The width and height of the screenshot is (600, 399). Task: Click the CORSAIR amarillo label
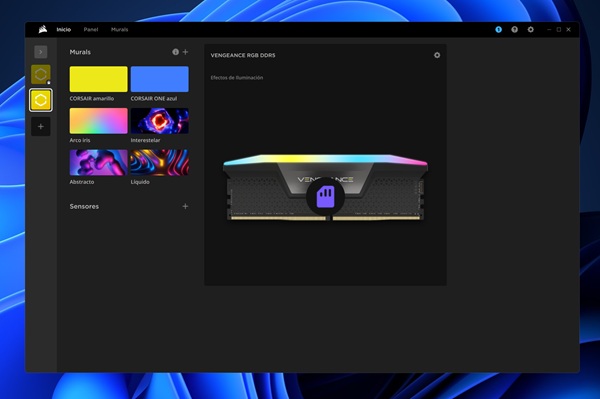[x=91, y=99]
